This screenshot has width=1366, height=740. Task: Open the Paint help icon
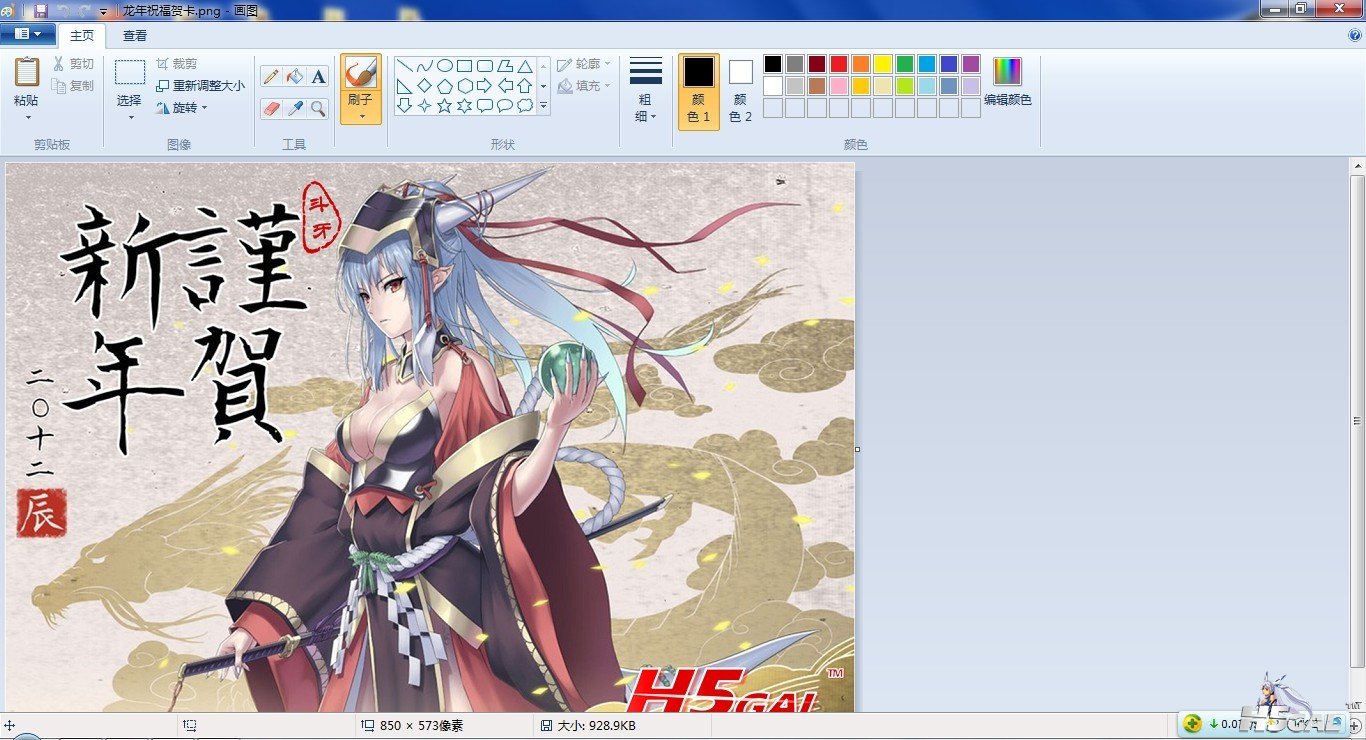(1355, 35)
